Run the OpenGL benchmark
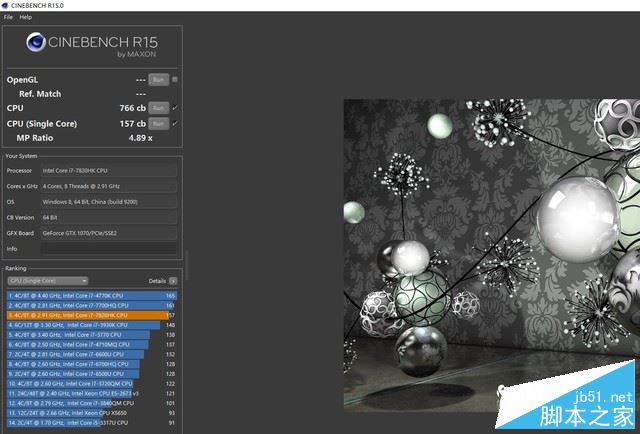This screenshot has height=434, width=640. pyautogui.click(x=158, y=80)
